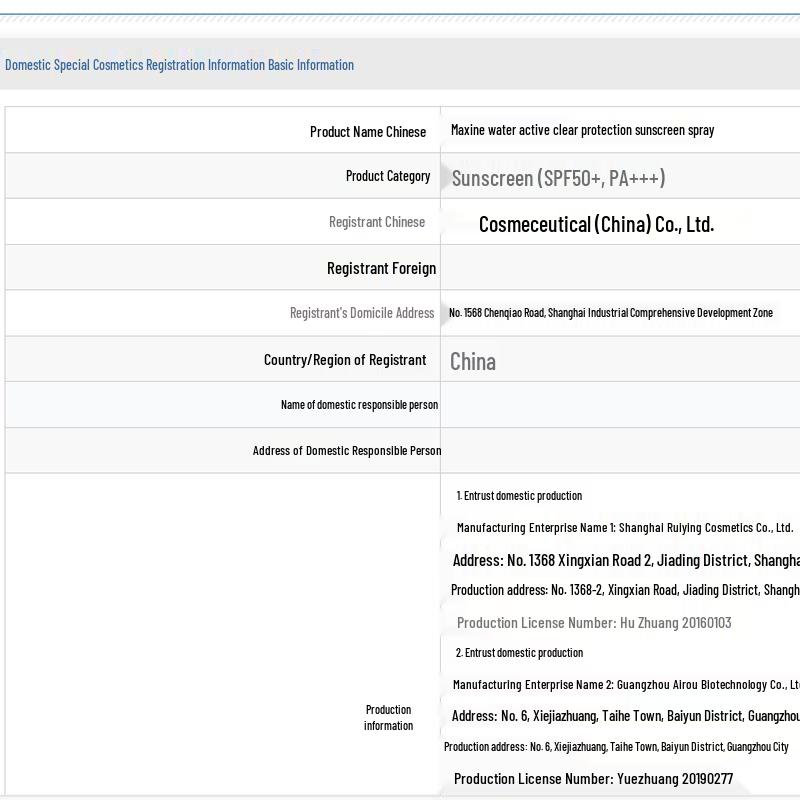Select Production License Number Hu Zhuang 20160103
Screen dimensions: 800x800
point(594,623)
